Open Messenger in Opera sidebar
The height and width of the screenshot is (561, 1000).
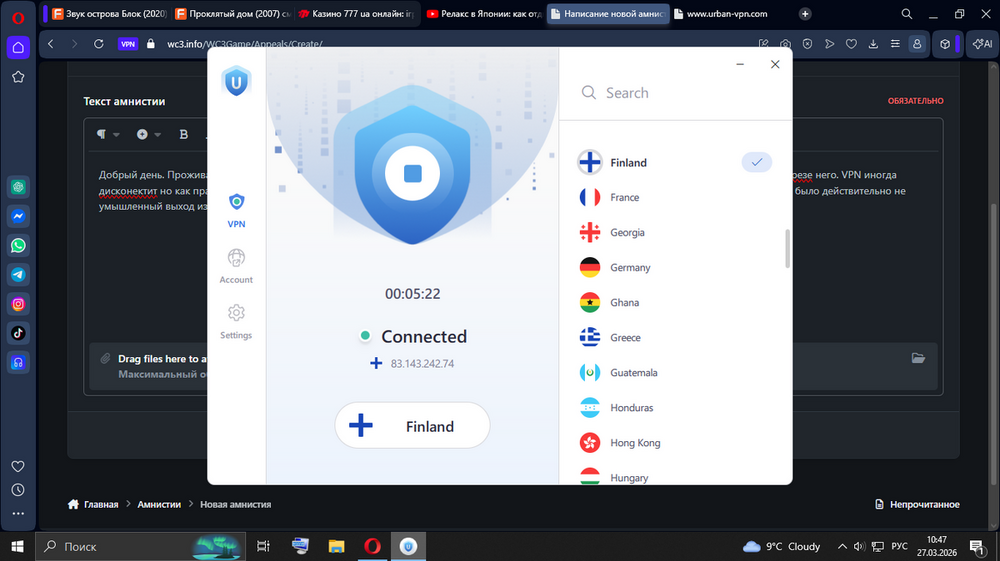coord(18,216)
